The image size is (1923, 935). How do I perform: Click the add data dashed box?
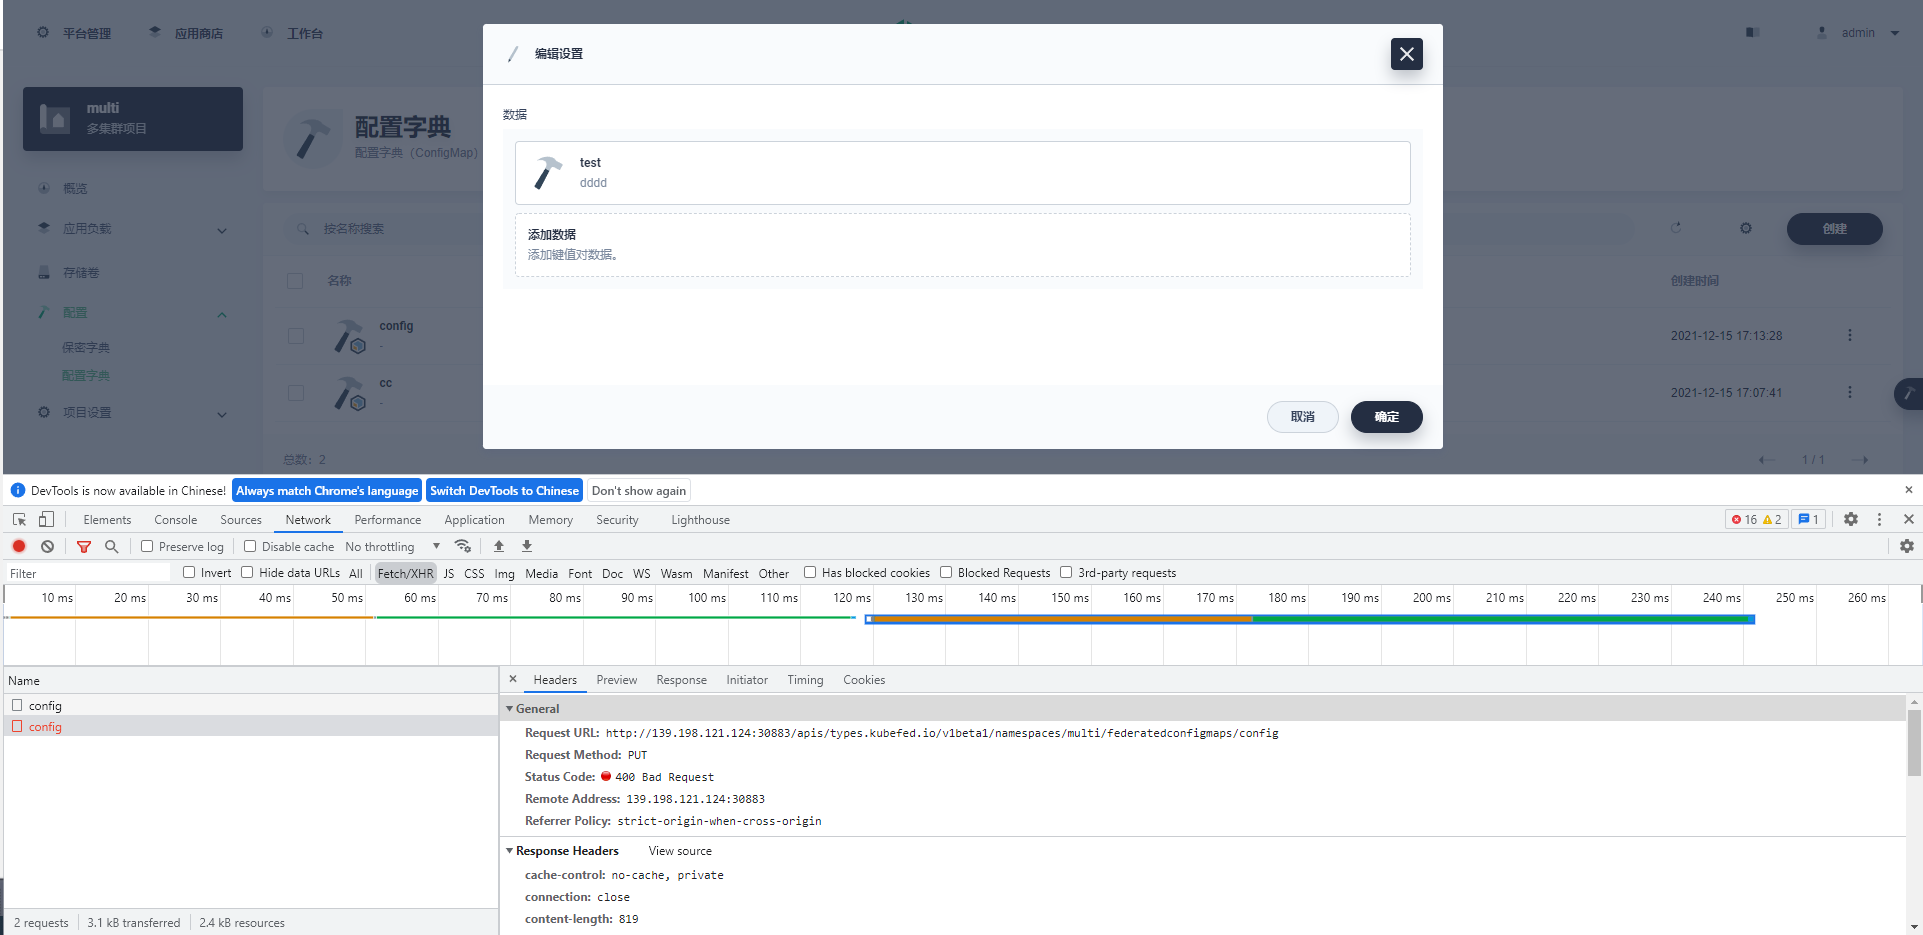click(x=963, y=244)
